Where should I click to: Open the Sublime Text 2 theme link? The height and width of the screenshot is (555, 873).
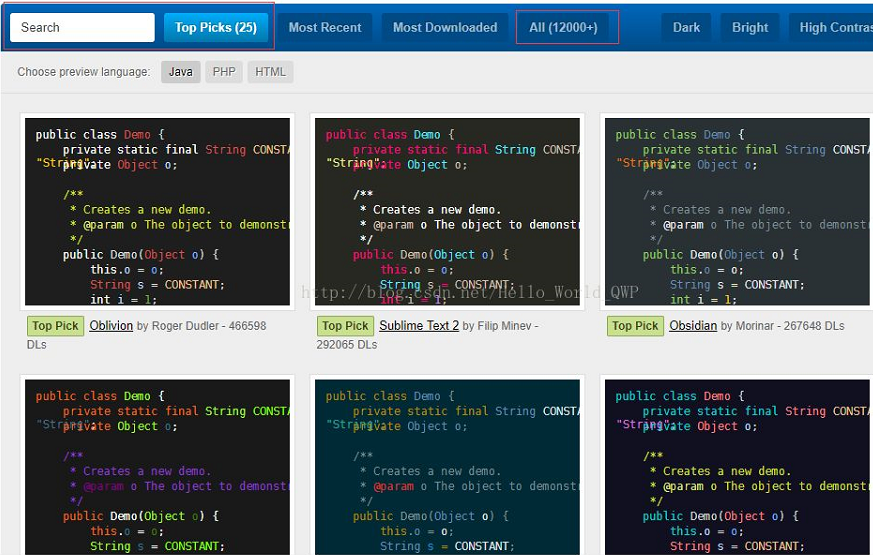(x=419, y=326)
